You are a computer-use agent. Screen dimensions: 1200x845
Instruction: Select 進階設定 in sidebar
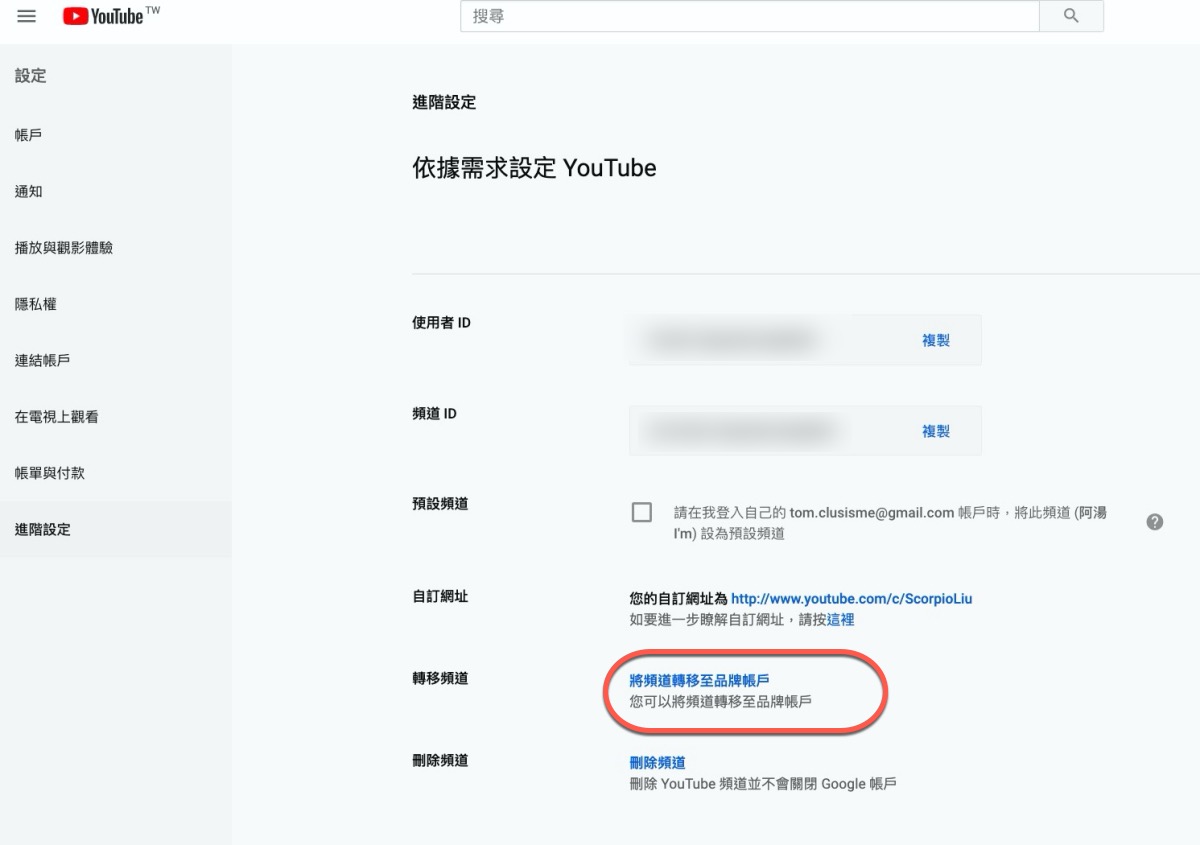click(116, 529)
